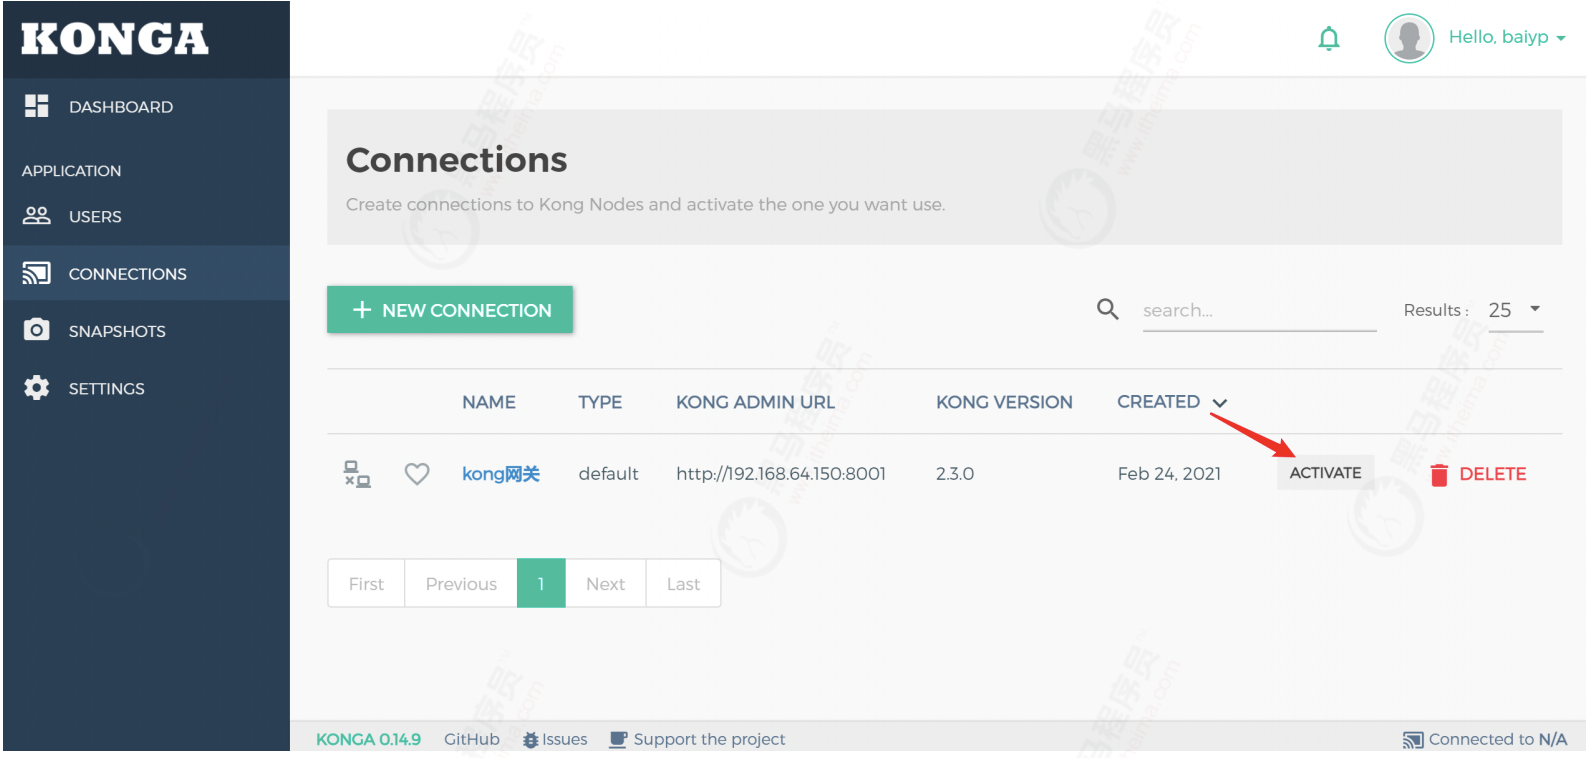Click the Next pagination button
Screen dimensions: 1594x758
coord(605,583)
